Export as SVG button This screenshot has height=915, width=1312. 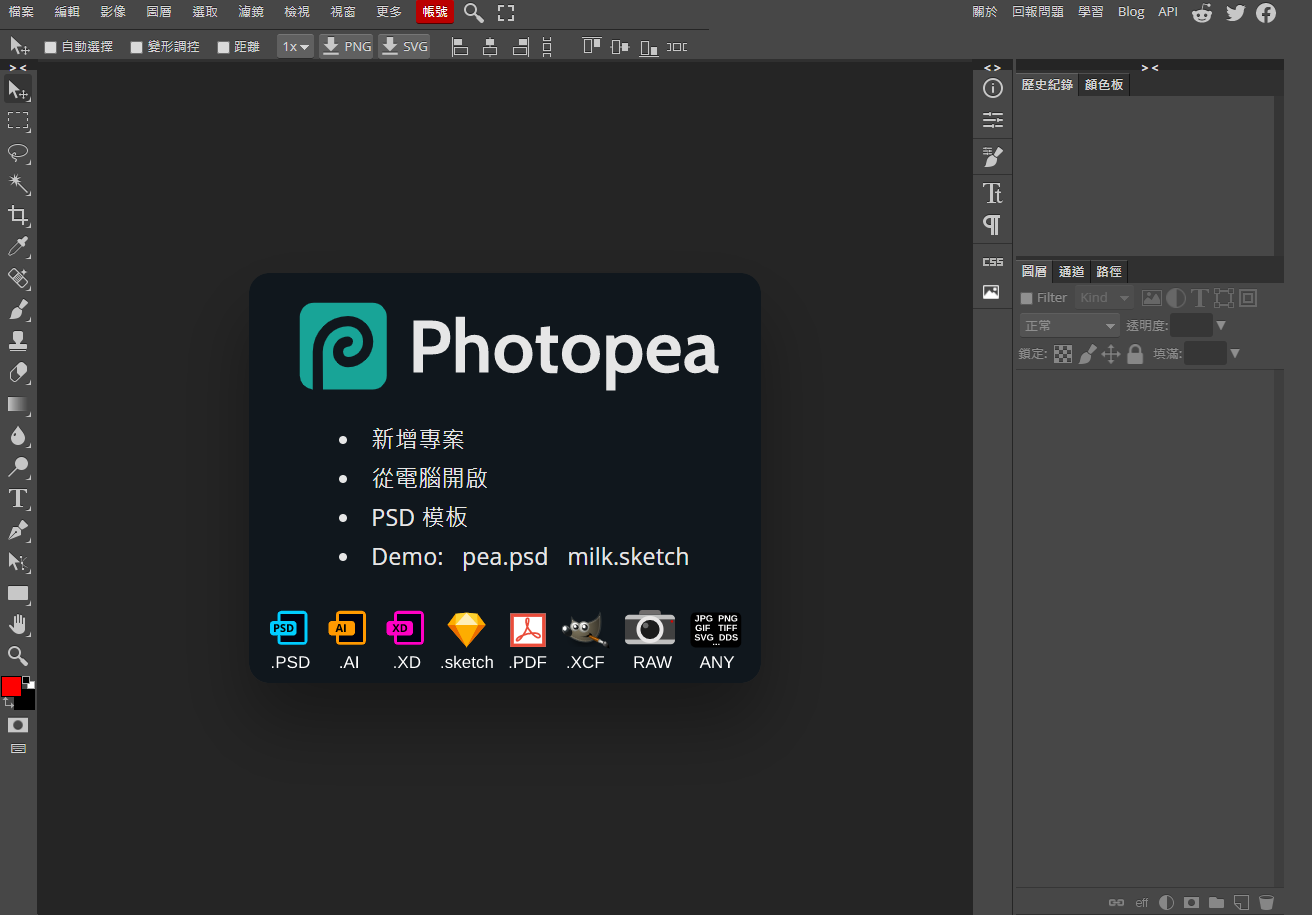pos(404,46)
